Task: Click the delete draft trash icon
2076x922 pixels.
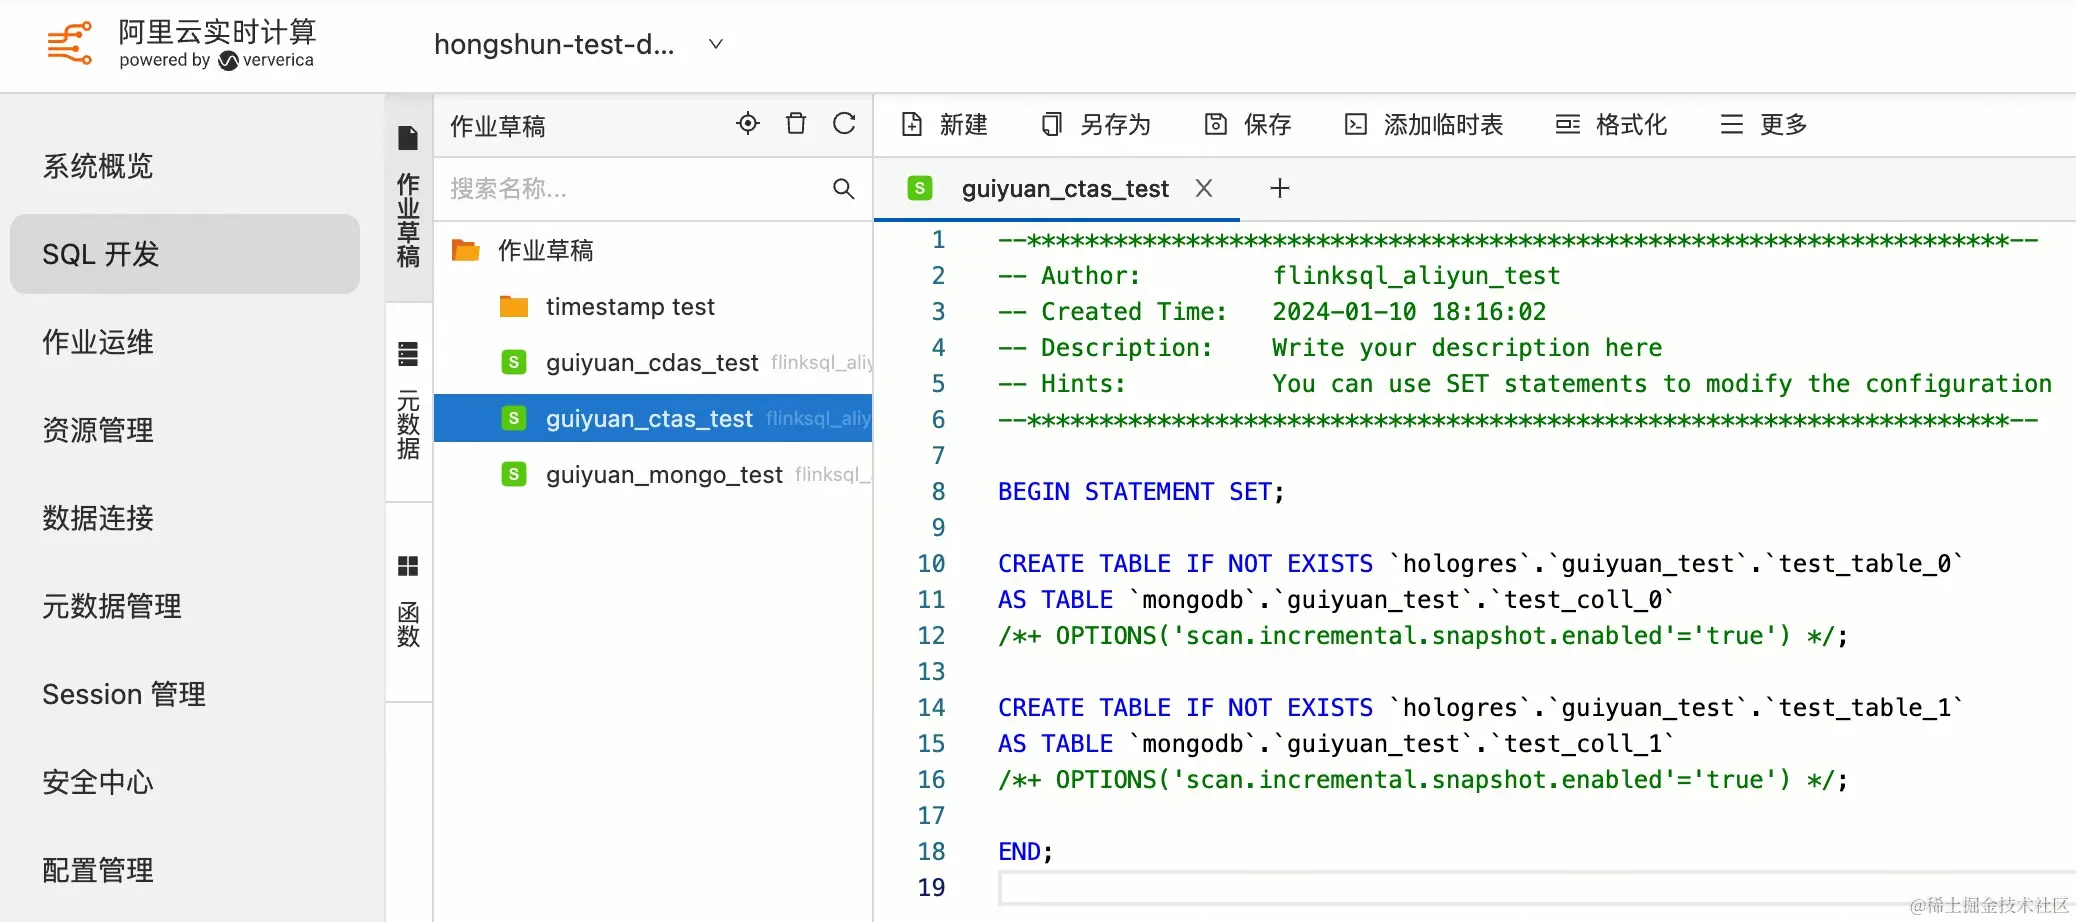Action: [x=796, y=124]
